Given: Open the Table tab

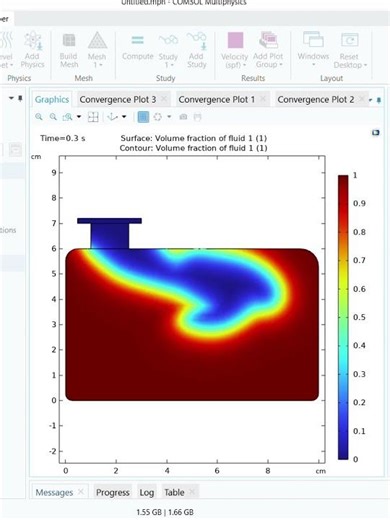Looking at the screenshot, I should coord(174,492).
